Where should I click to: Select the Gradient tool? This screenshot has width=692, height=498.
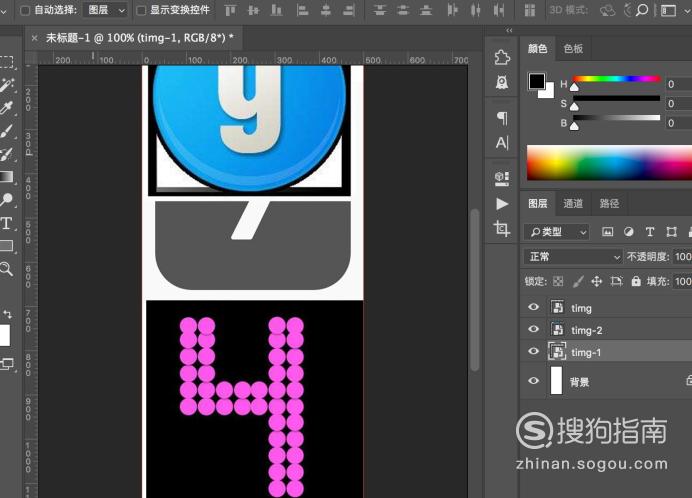pos(6,177)
